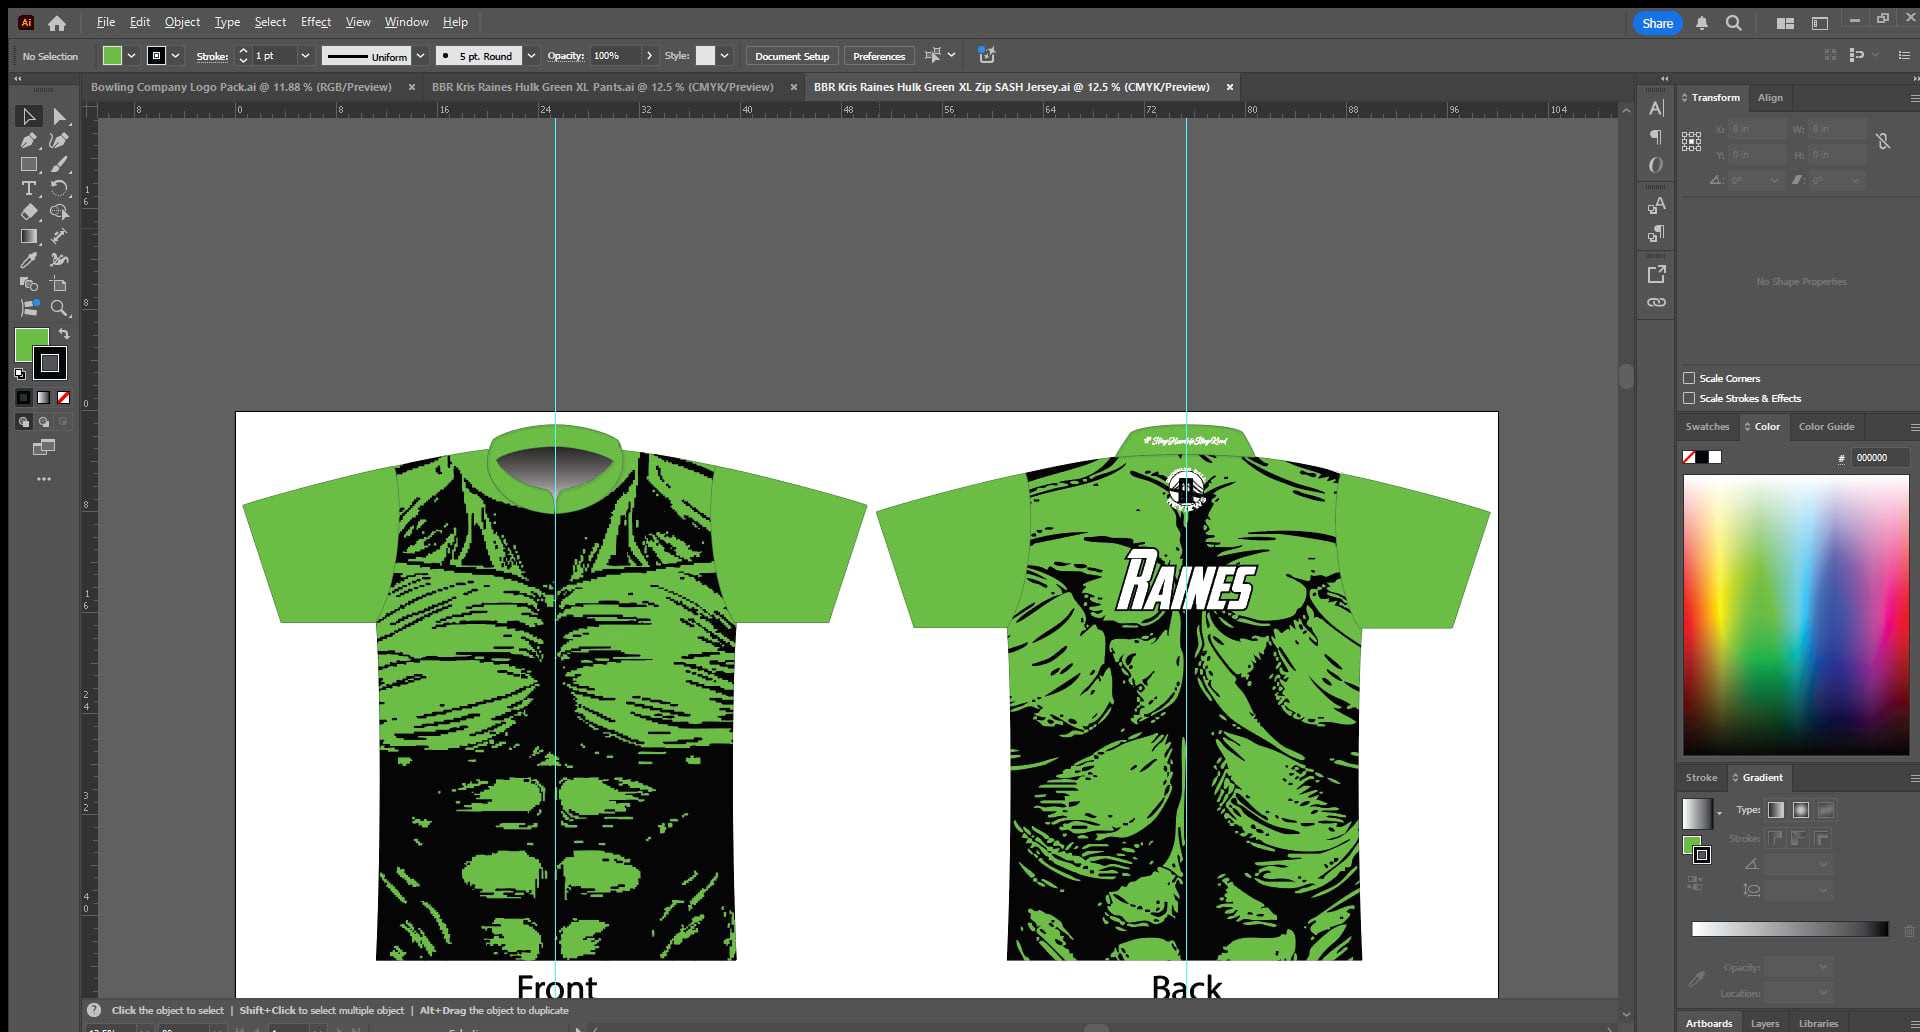Toggle constrain width and height proportions
1920x1032 pixels.
[x=1883, y=142]
